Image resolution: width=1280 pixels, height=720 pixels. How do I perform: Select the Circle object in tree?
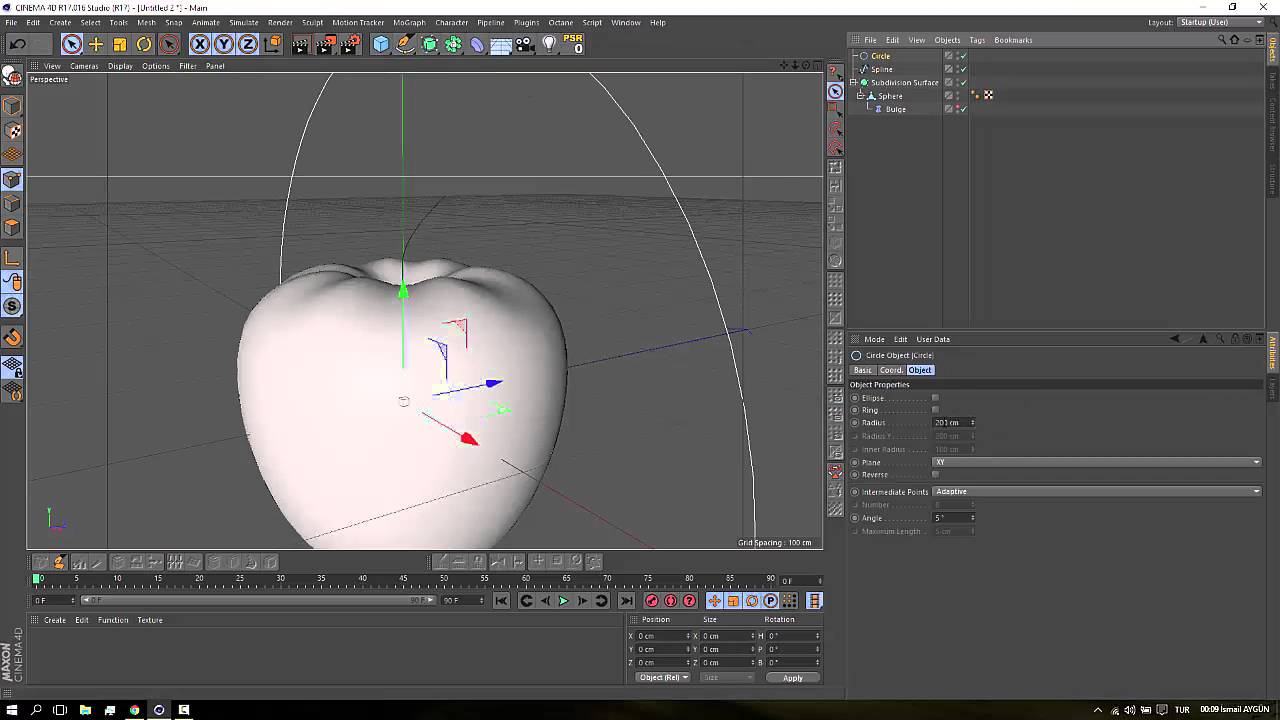coord(880,56)
